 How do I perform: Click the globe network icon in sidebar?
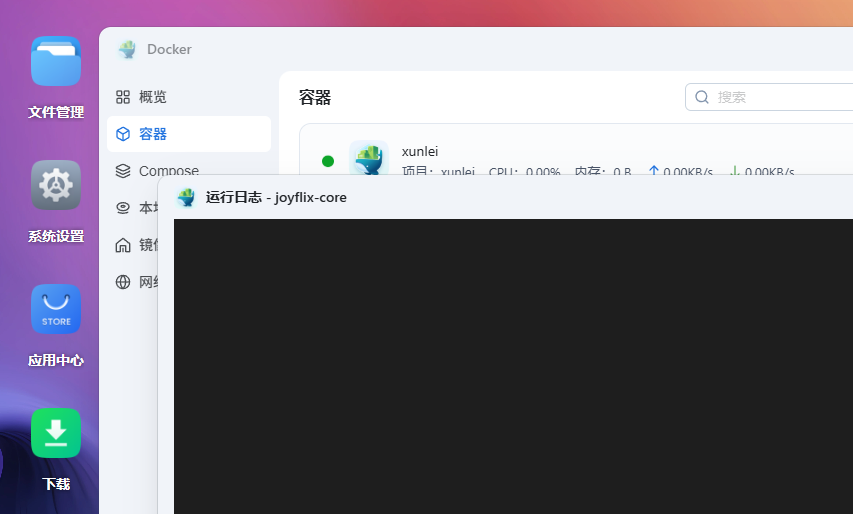point(123,282)
